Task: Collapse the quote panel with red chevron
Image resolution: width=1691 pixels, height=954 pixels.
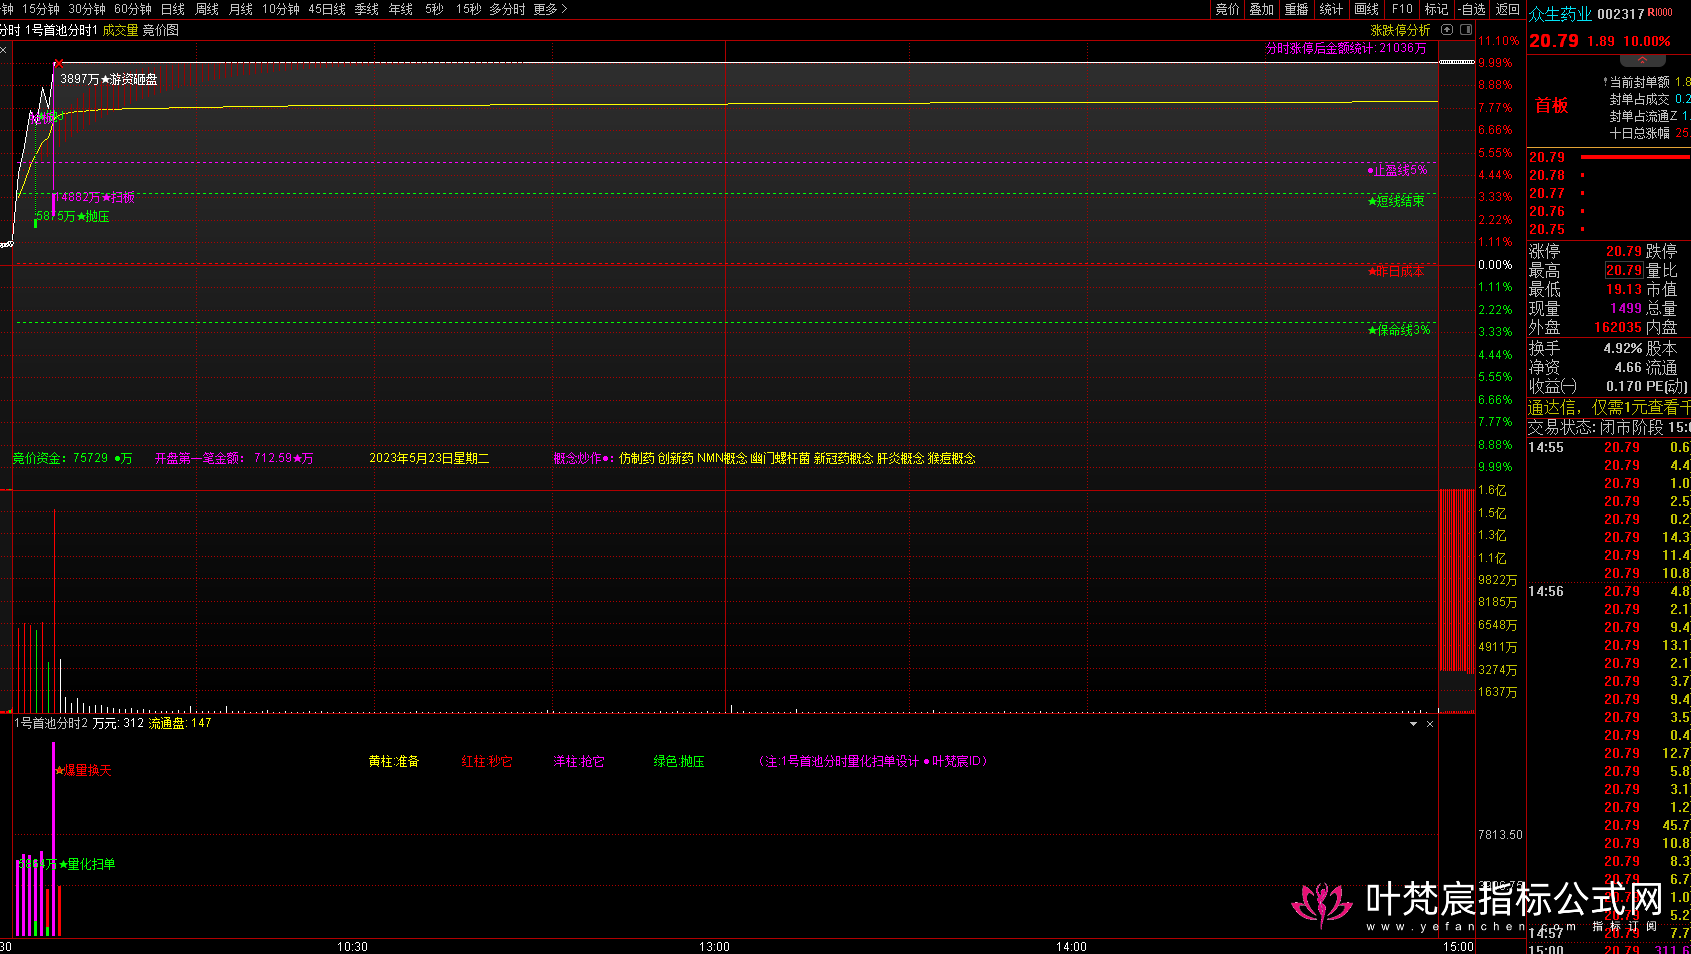Action: click(1642, 61)
